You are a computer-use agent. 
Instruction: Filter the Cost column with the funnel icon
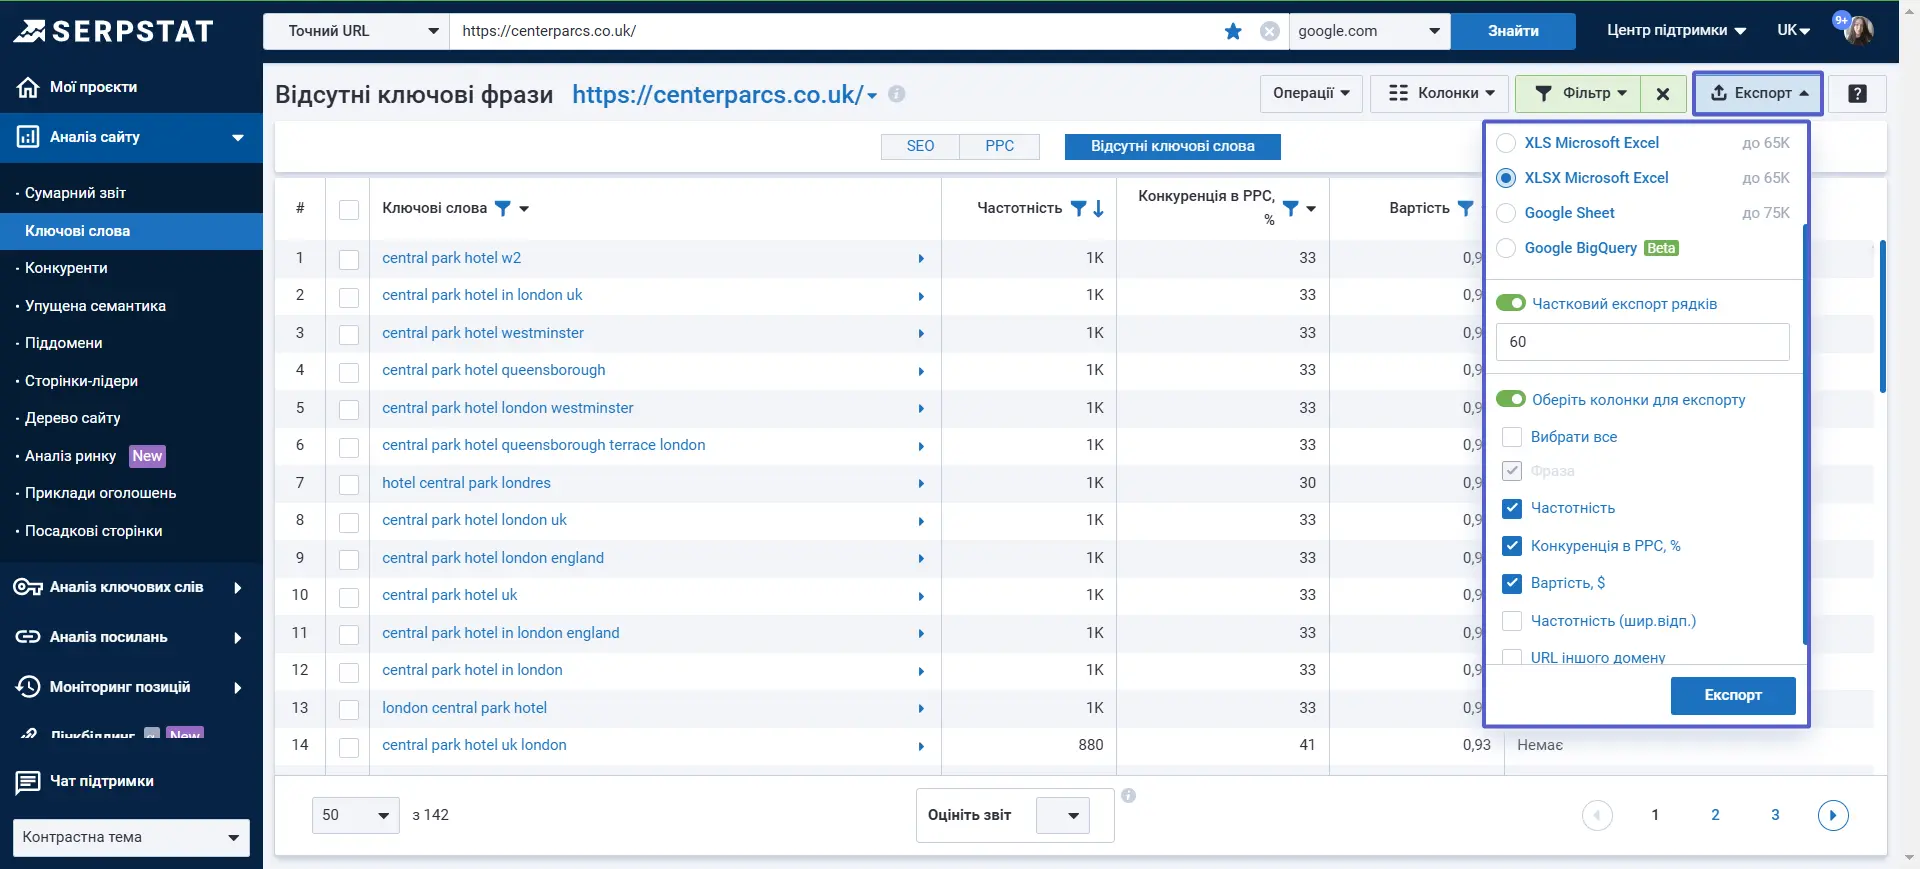click(x=1466, y=208)
